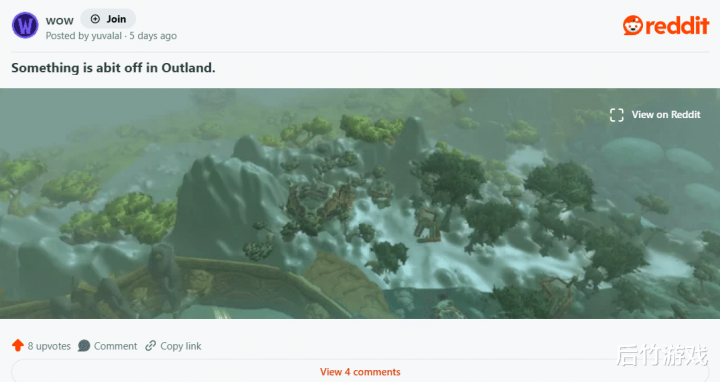Click the orange upvote arrow icon

(17, 345)
